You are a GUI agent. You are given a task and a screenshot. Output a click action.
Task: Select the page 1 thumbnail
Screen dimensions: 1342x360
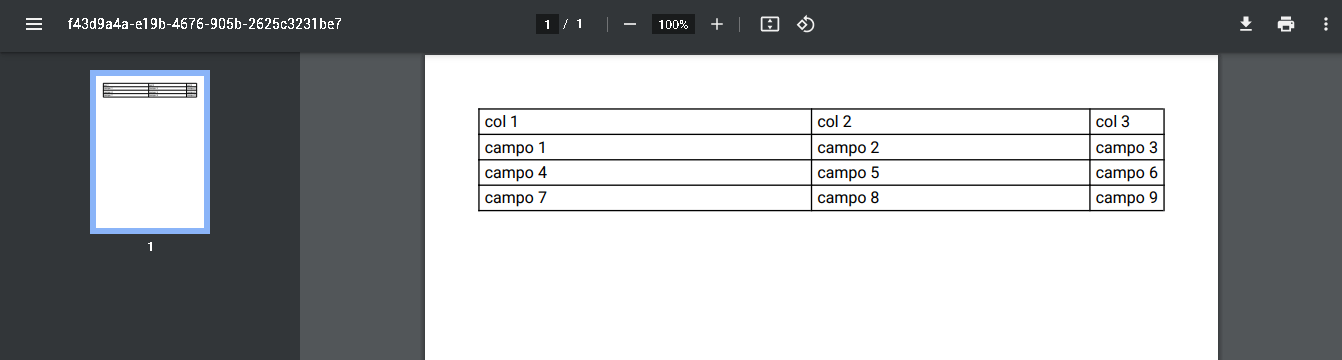coord(150,152)
